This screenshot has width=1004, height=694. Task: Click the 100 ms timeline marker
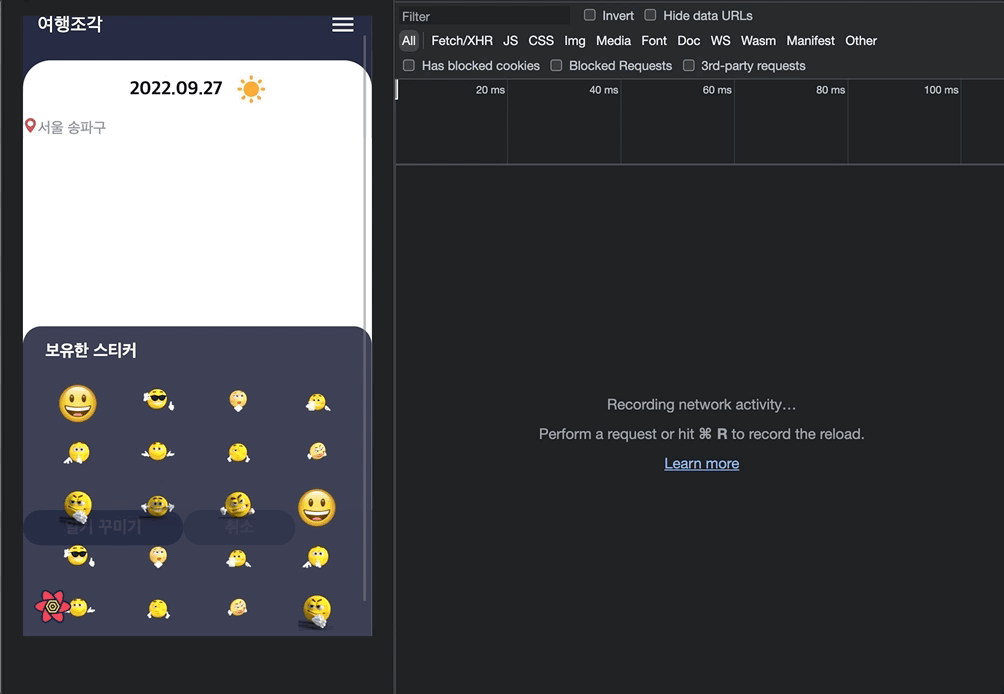click(x=941, y=90)
